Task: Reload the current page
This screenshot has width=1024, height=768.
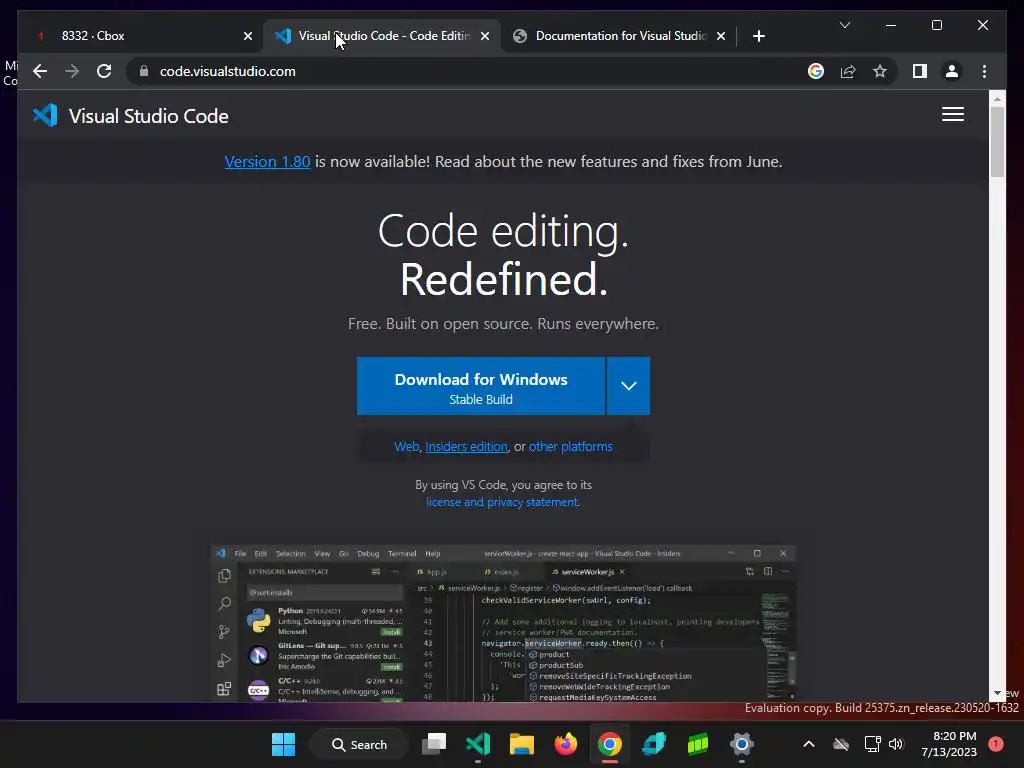Action: pyautogui.click(x=104, y=71)
